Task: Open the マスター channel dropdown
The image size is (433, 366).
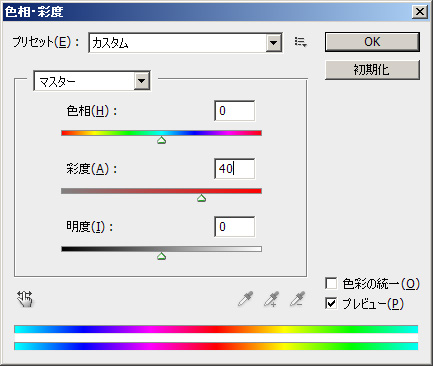Action: 92,81
